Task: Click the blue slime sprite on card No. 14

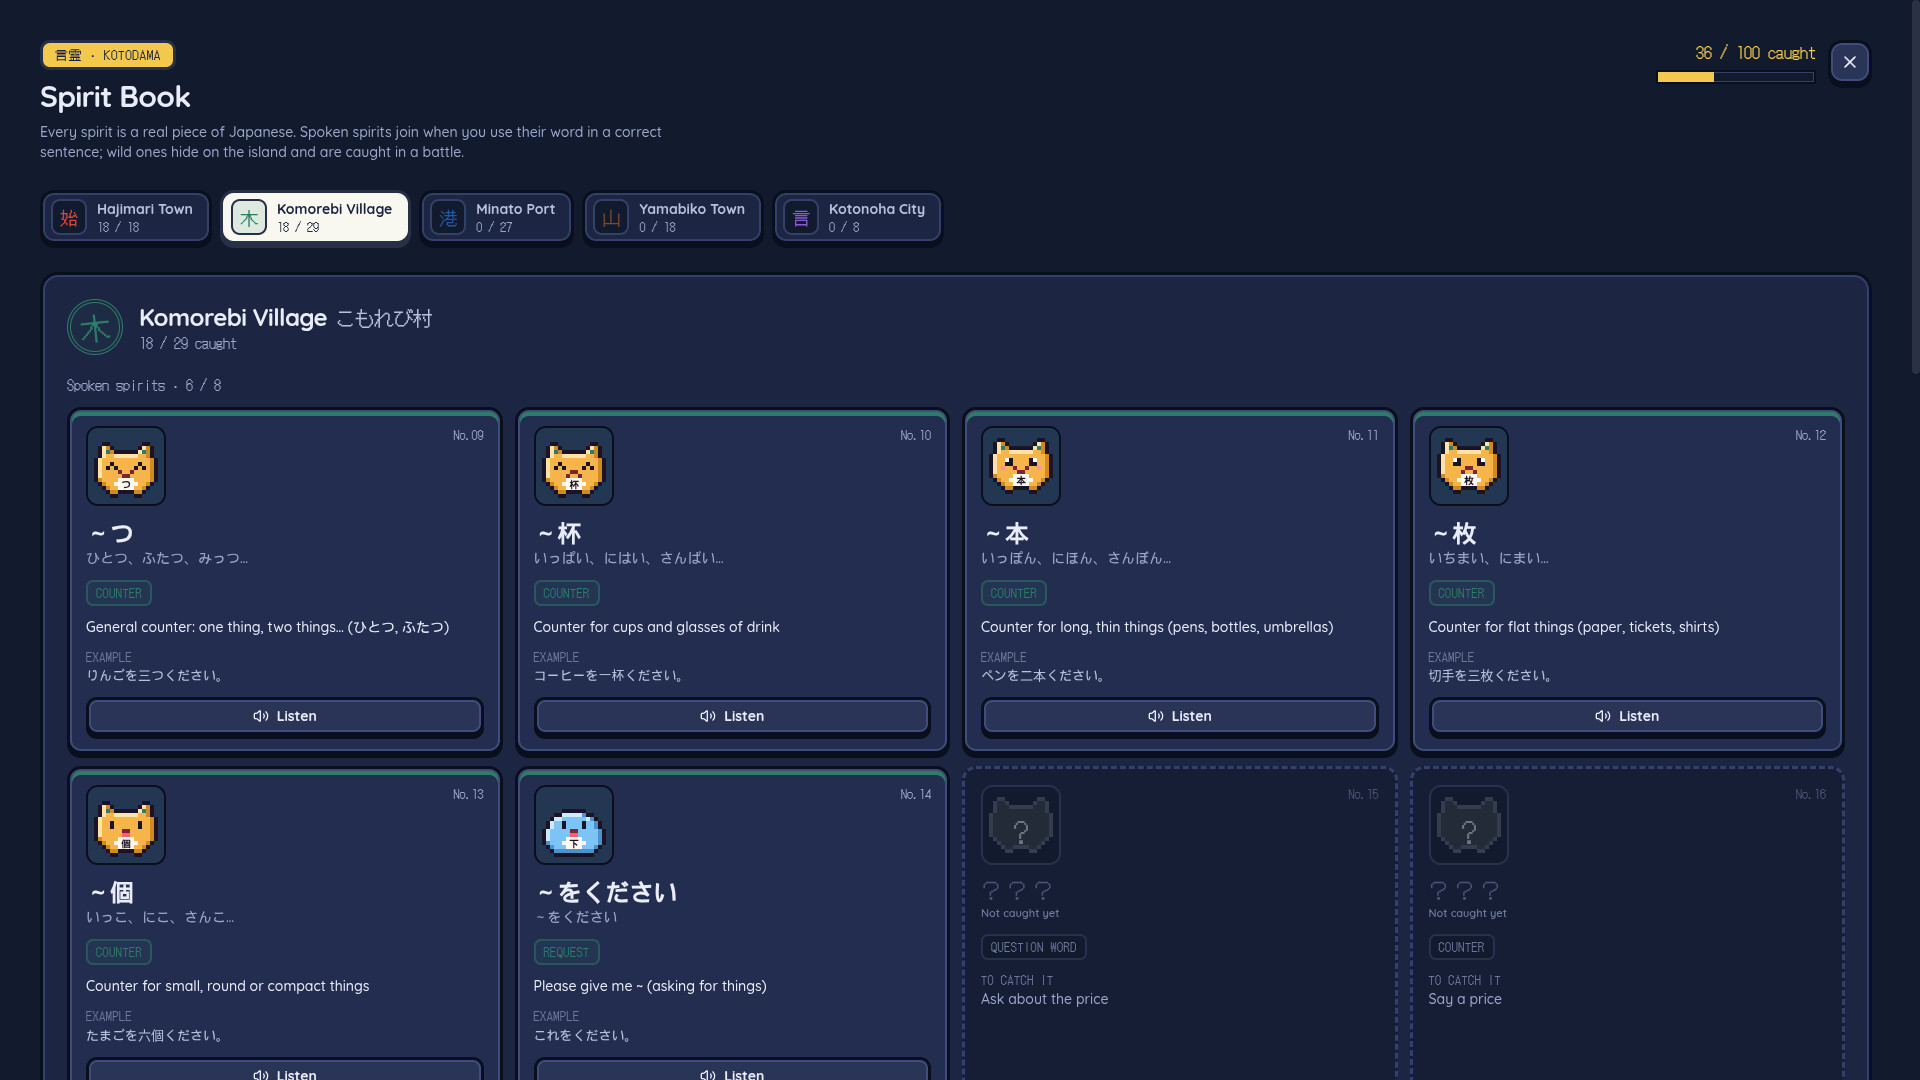Action: click(x=574, y=825)
